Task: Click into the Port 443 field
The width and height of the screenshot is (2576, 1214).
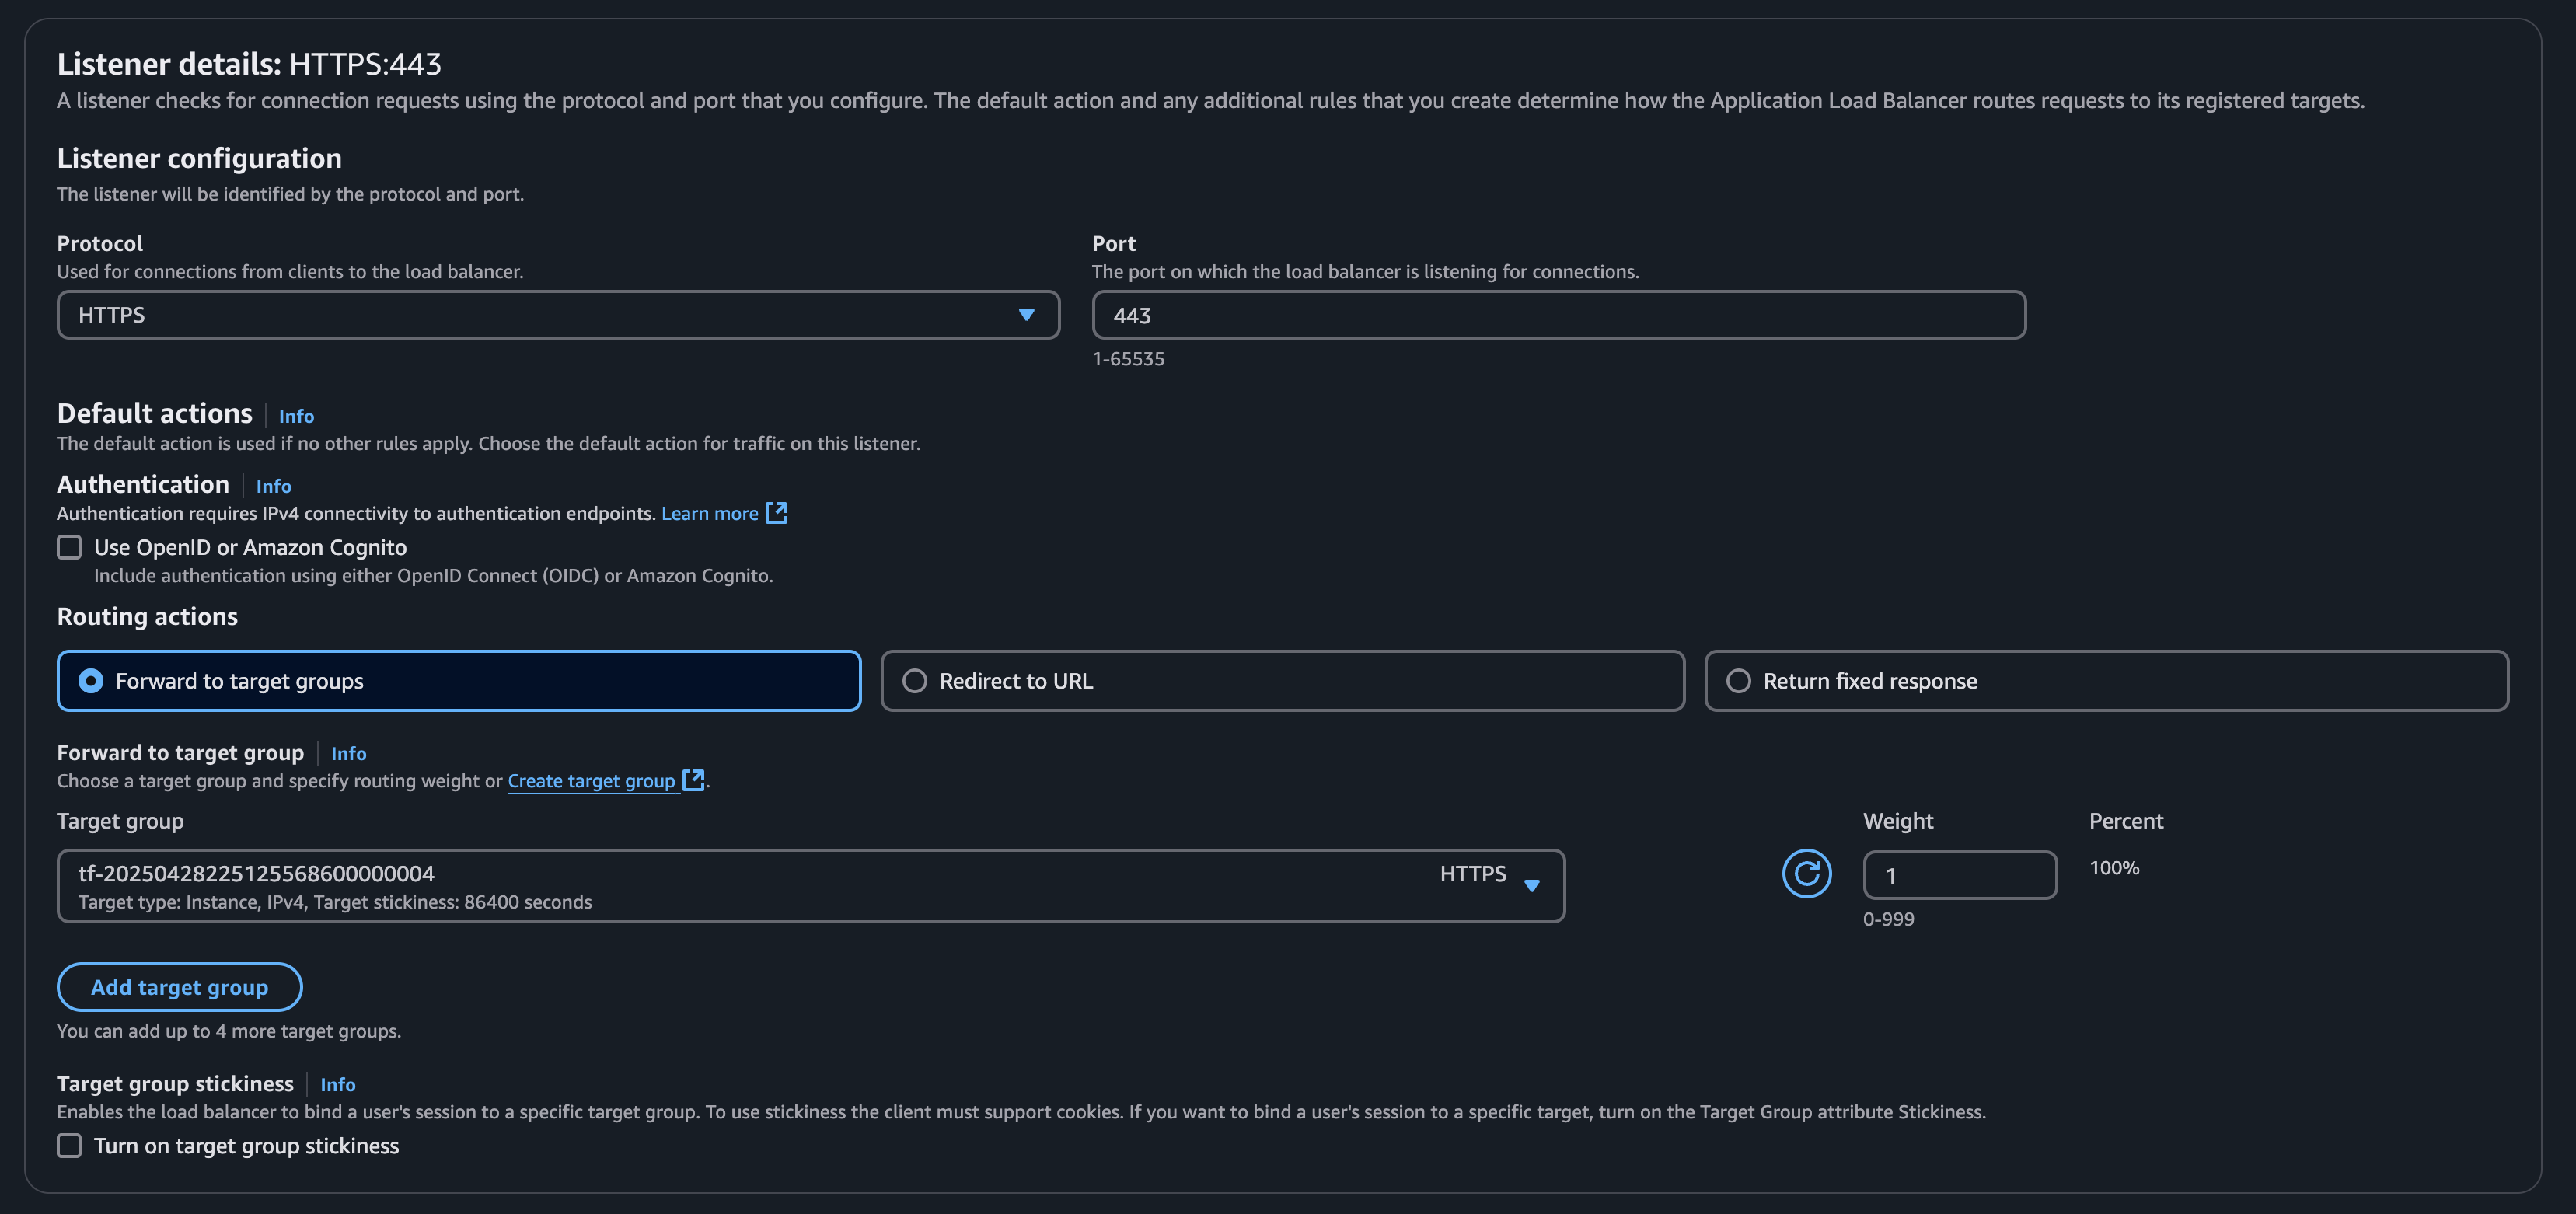Action: click(1558, 315)
